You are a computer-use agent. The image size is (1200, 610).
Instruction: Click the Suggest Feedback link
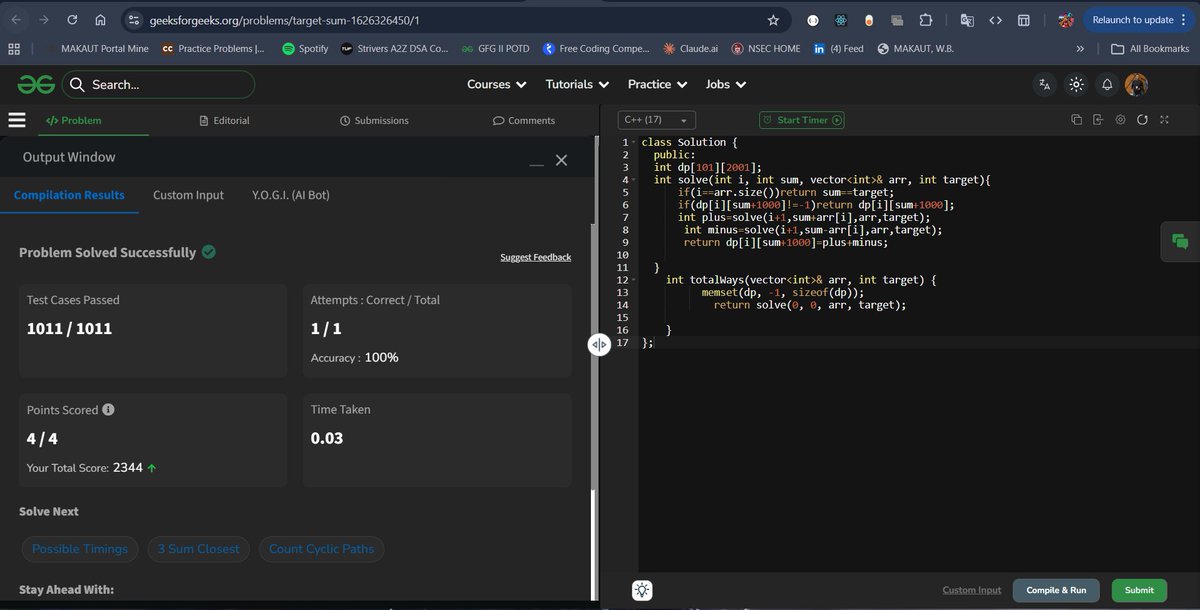tap(536, 257)
